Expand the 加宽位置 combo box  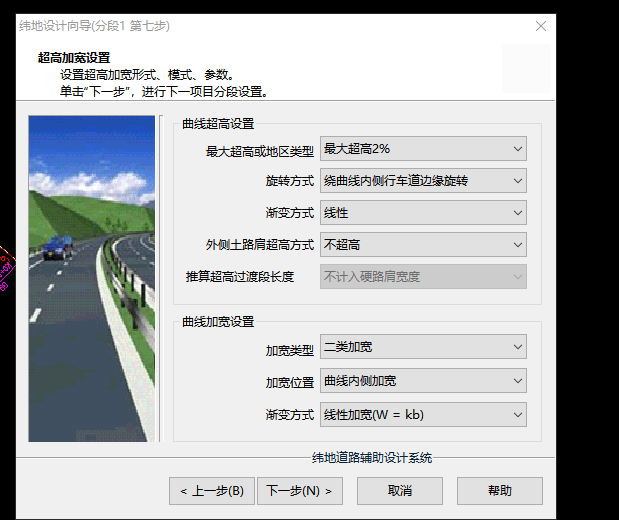423,381
